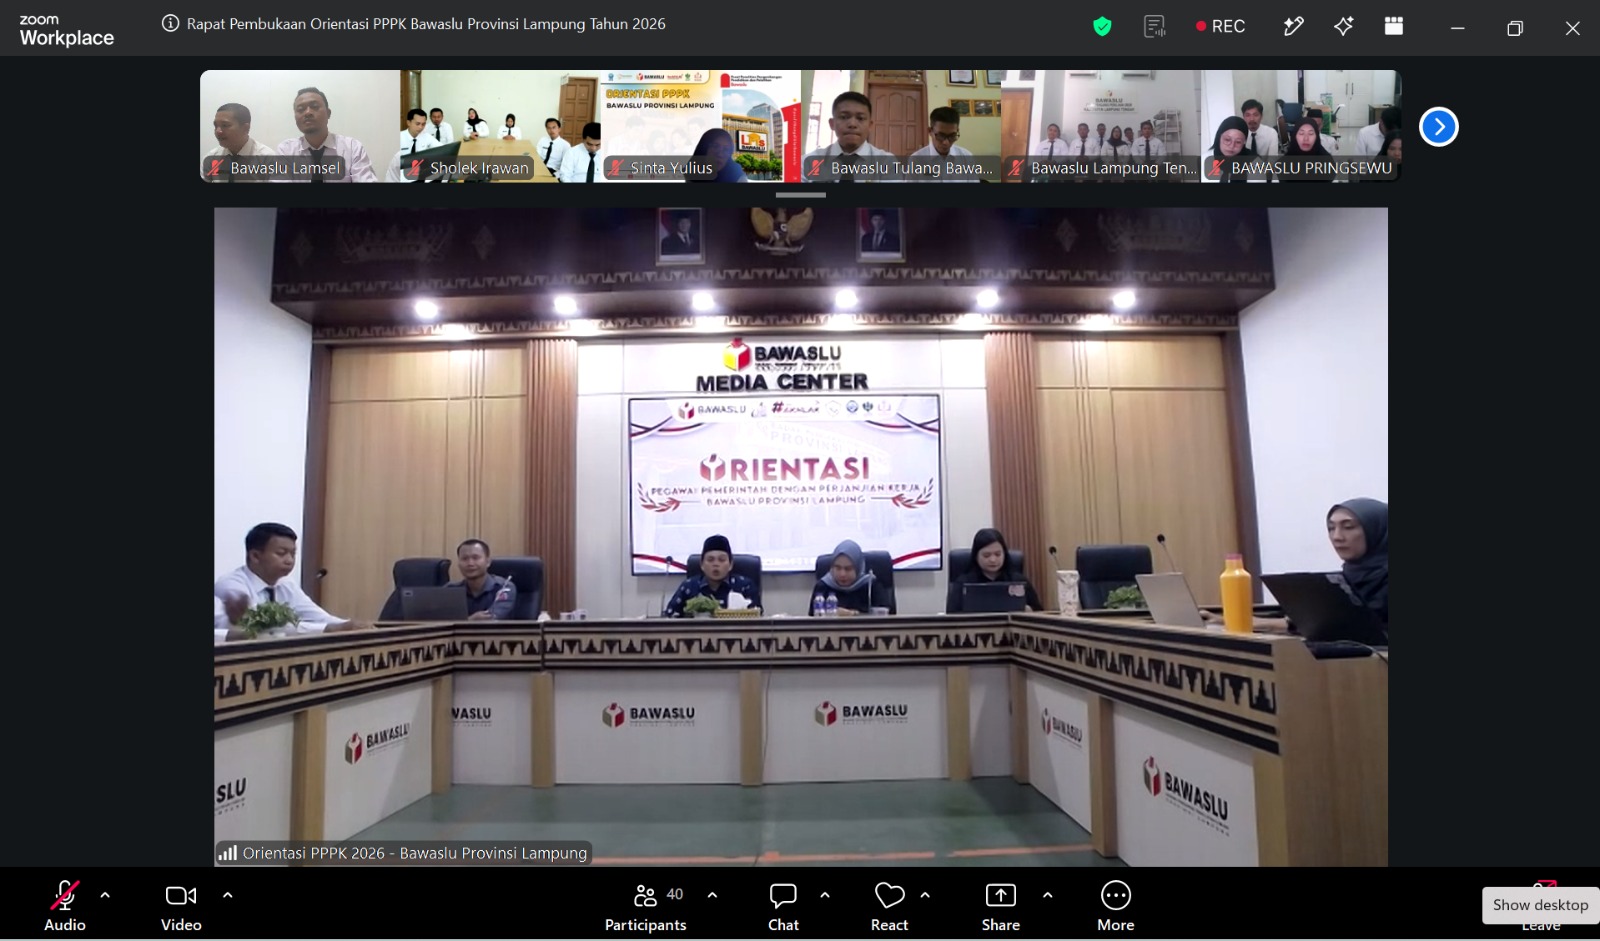The image size is (1600, 941).
Task: Click the network signal bars icon on the speaker label
Action: pos(228,853)
